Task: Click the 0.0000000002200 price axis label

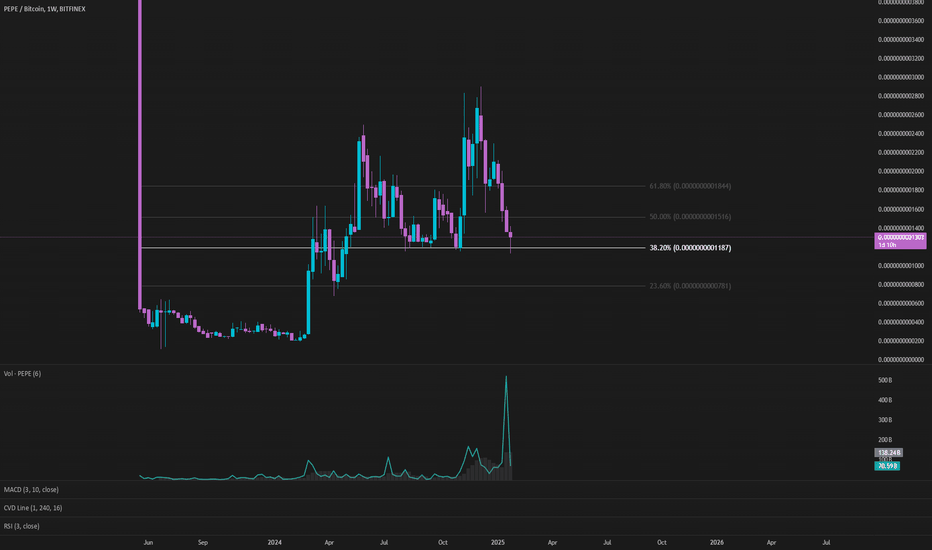Action: click(901, 153)
